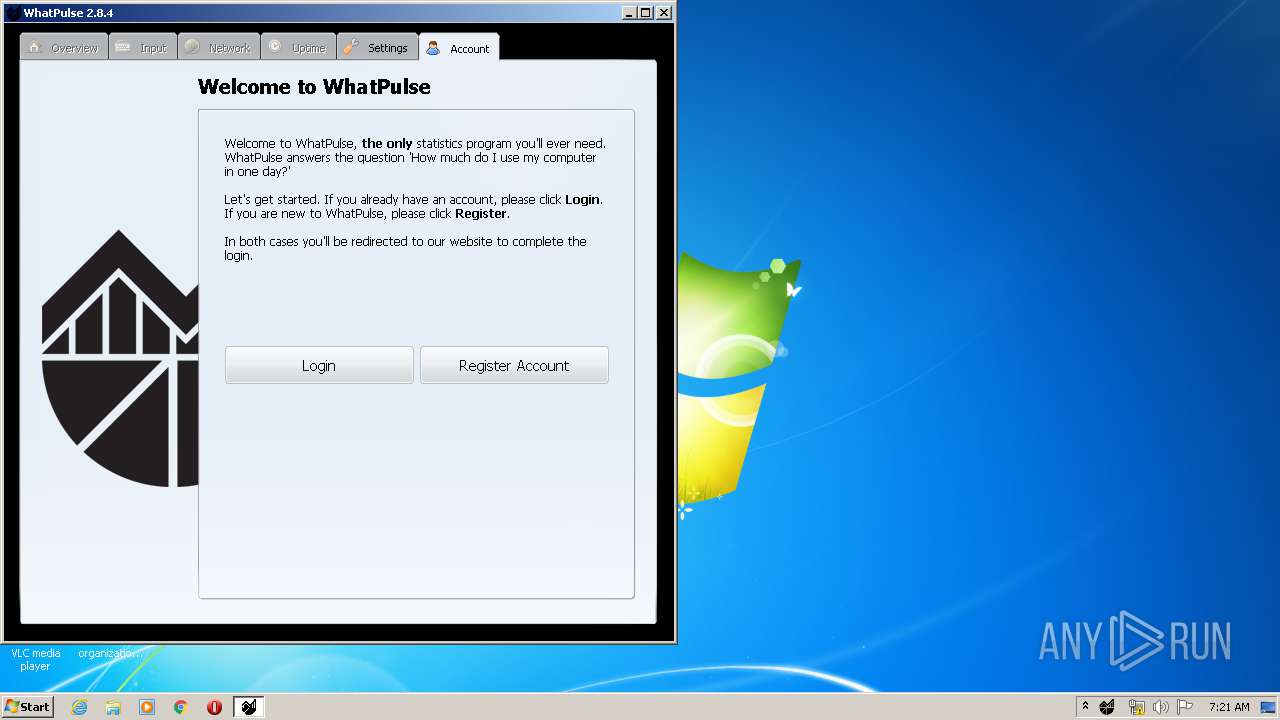Click the Register Account button
Screen dimensions: 1280x720
(x=514, y=365)
